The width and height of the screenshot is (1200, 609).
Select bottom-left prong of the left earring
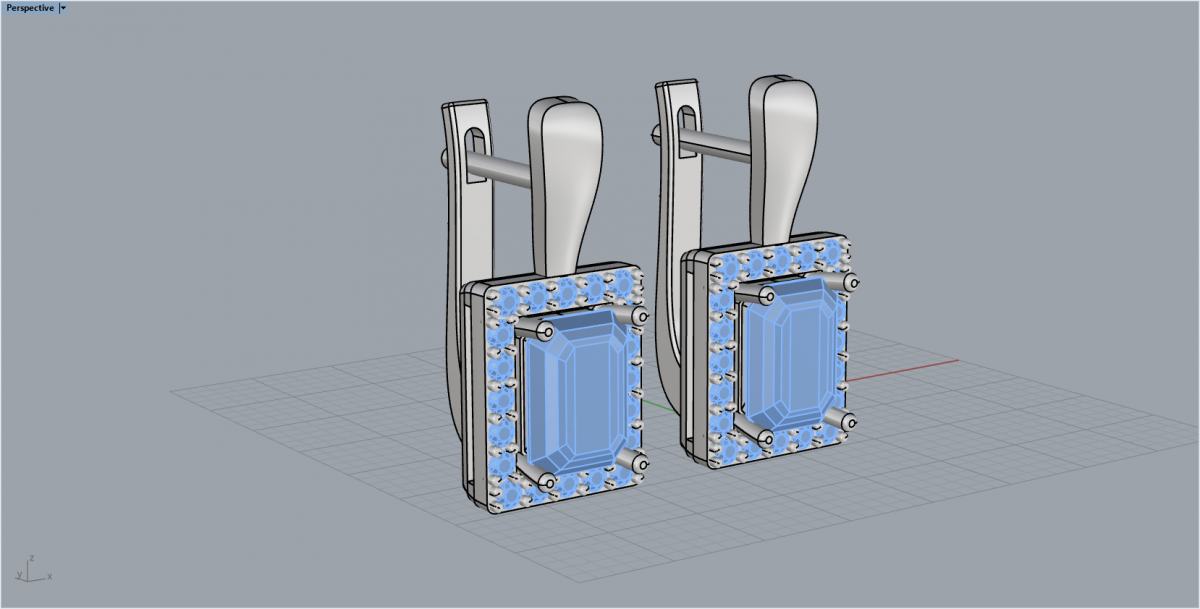[x=545, y=483]
